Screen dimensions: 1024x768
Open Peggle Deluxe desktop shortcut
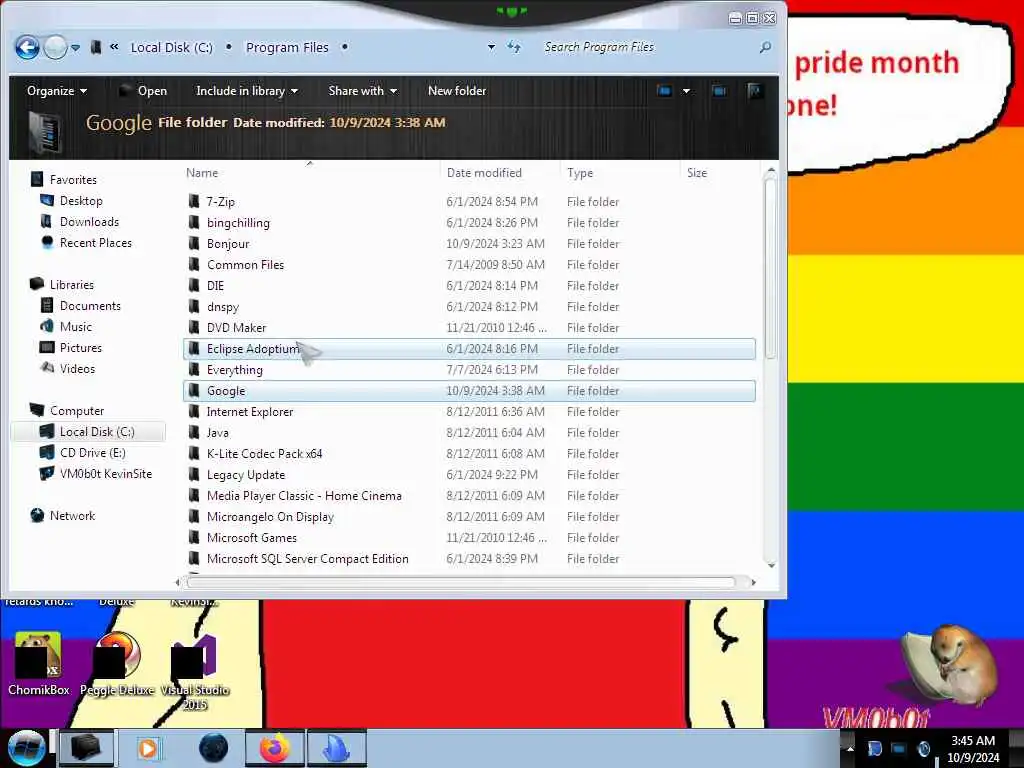click(117, 664)
